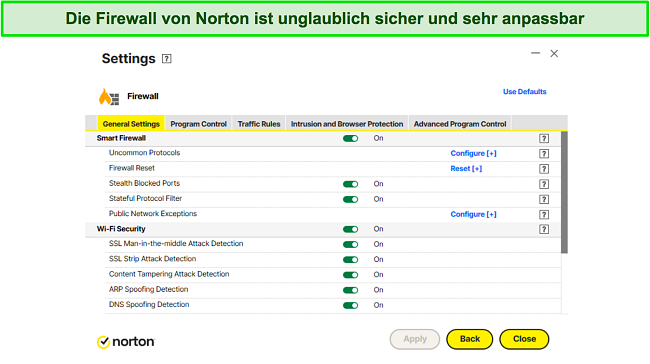
Task: Toggle the Smart Firewall switch
Action: point(350,138)
